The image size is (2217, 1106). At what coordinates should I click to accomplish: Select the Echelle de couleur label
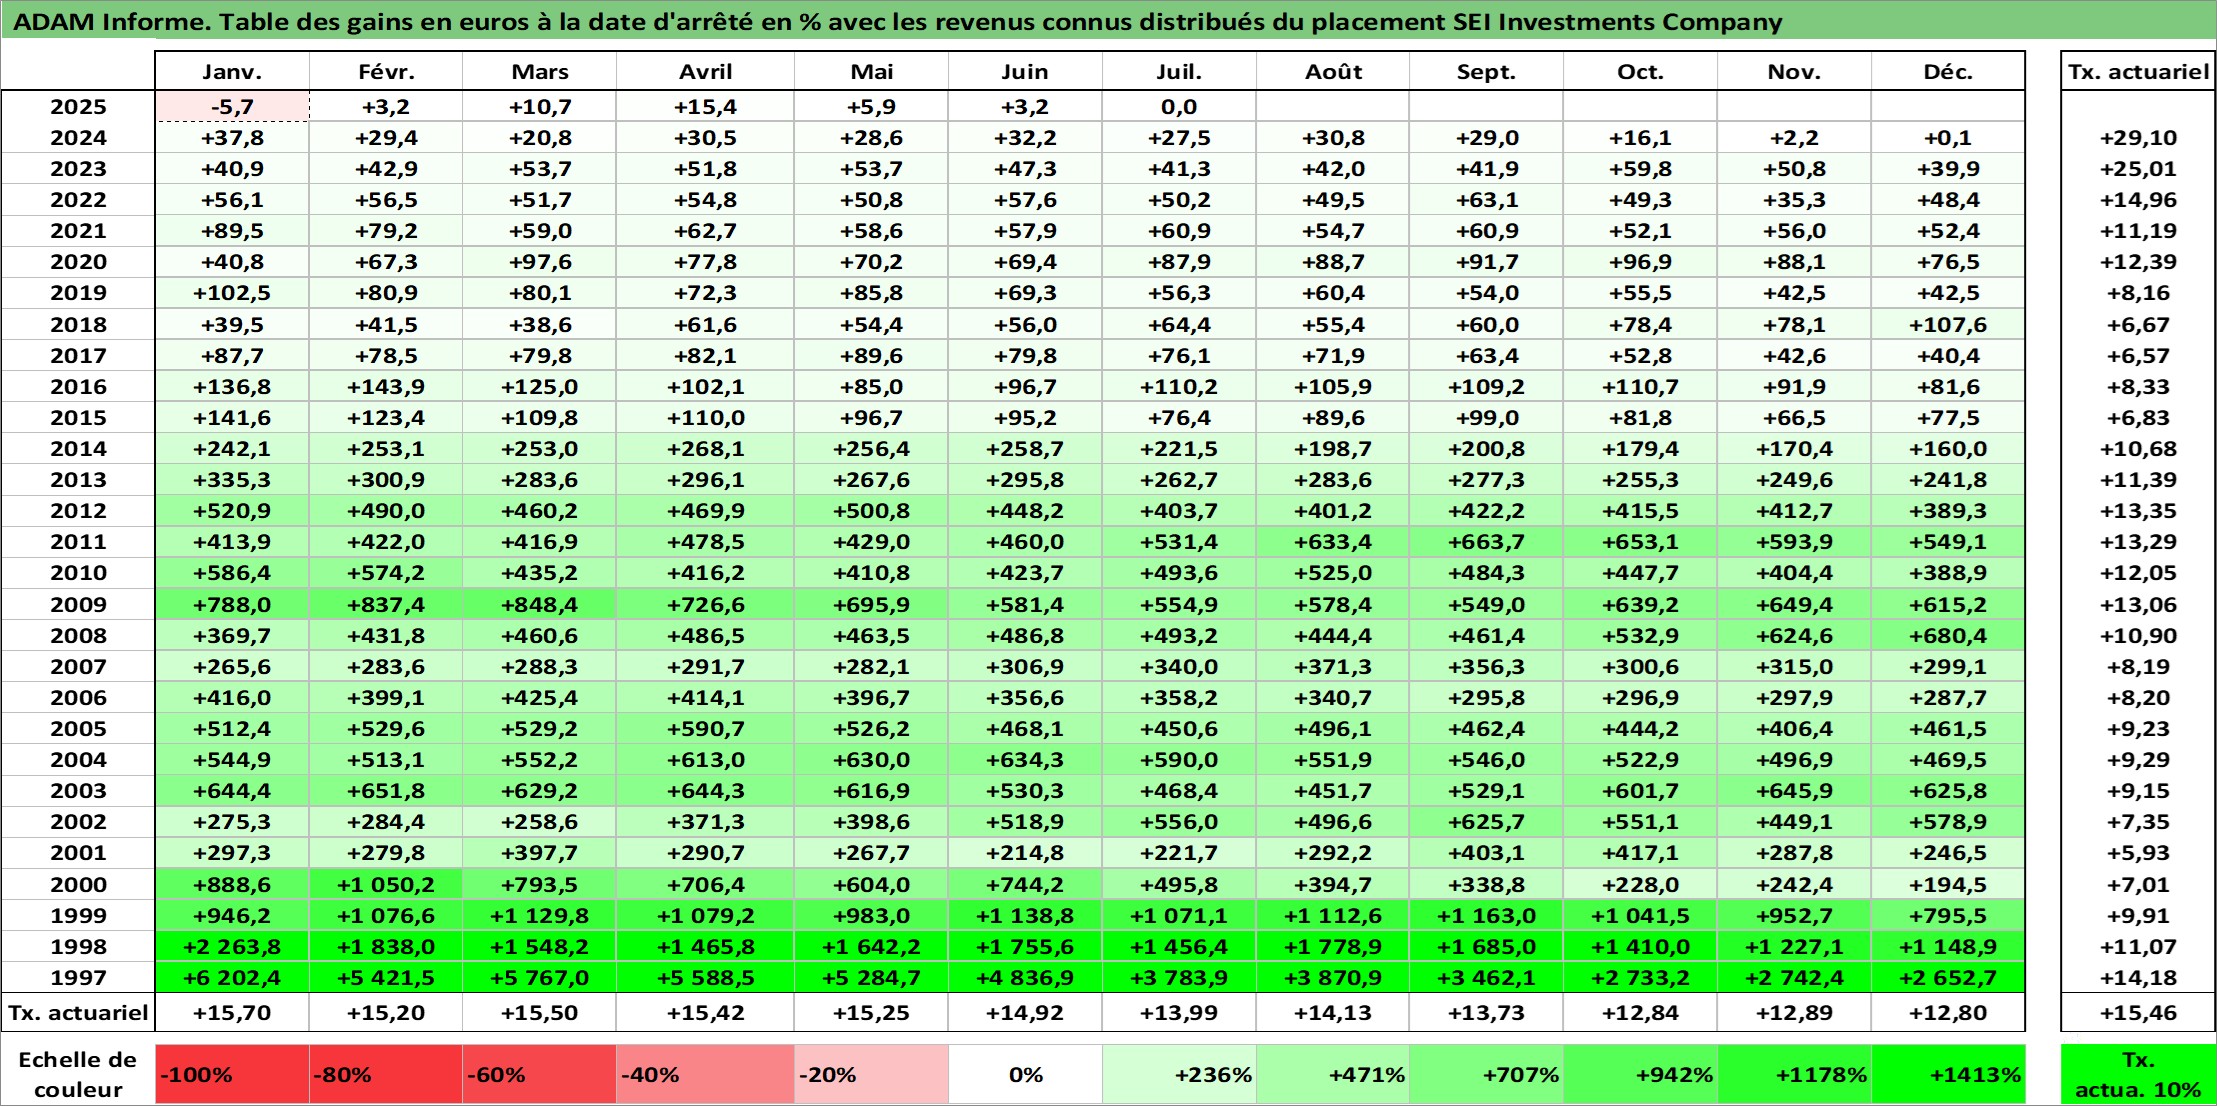(x=78, y=1075)
